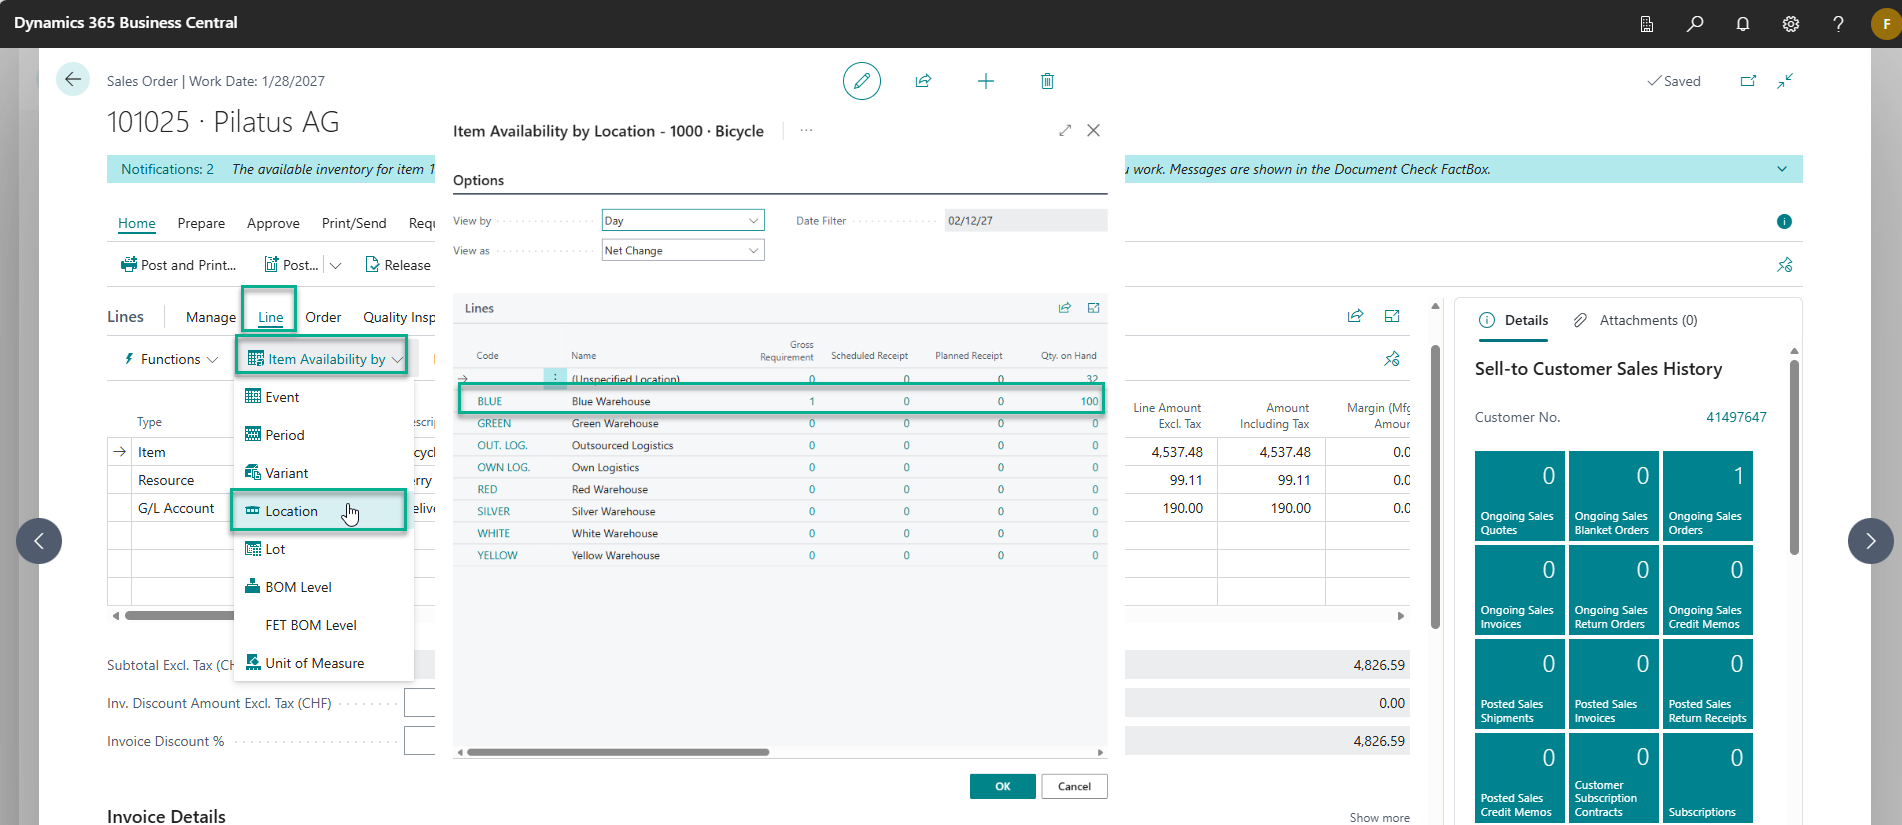Open the notifications bell icon
Image resolution: width=1902 pixels, height=825 pixels.
[x=1742, y=23]
